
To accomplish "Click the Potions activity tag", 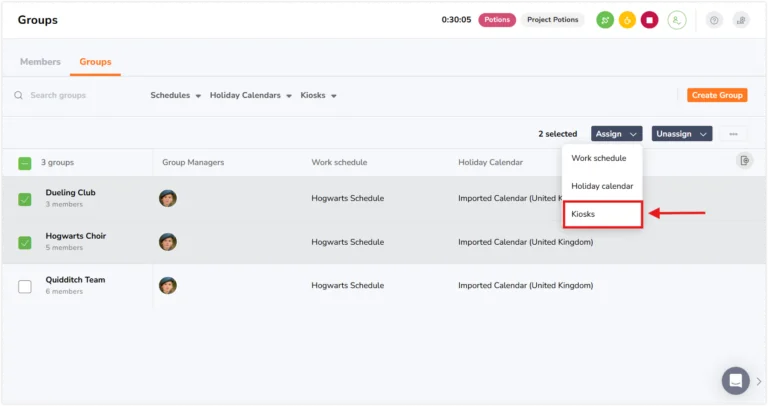I will click(x=497, y=20).
